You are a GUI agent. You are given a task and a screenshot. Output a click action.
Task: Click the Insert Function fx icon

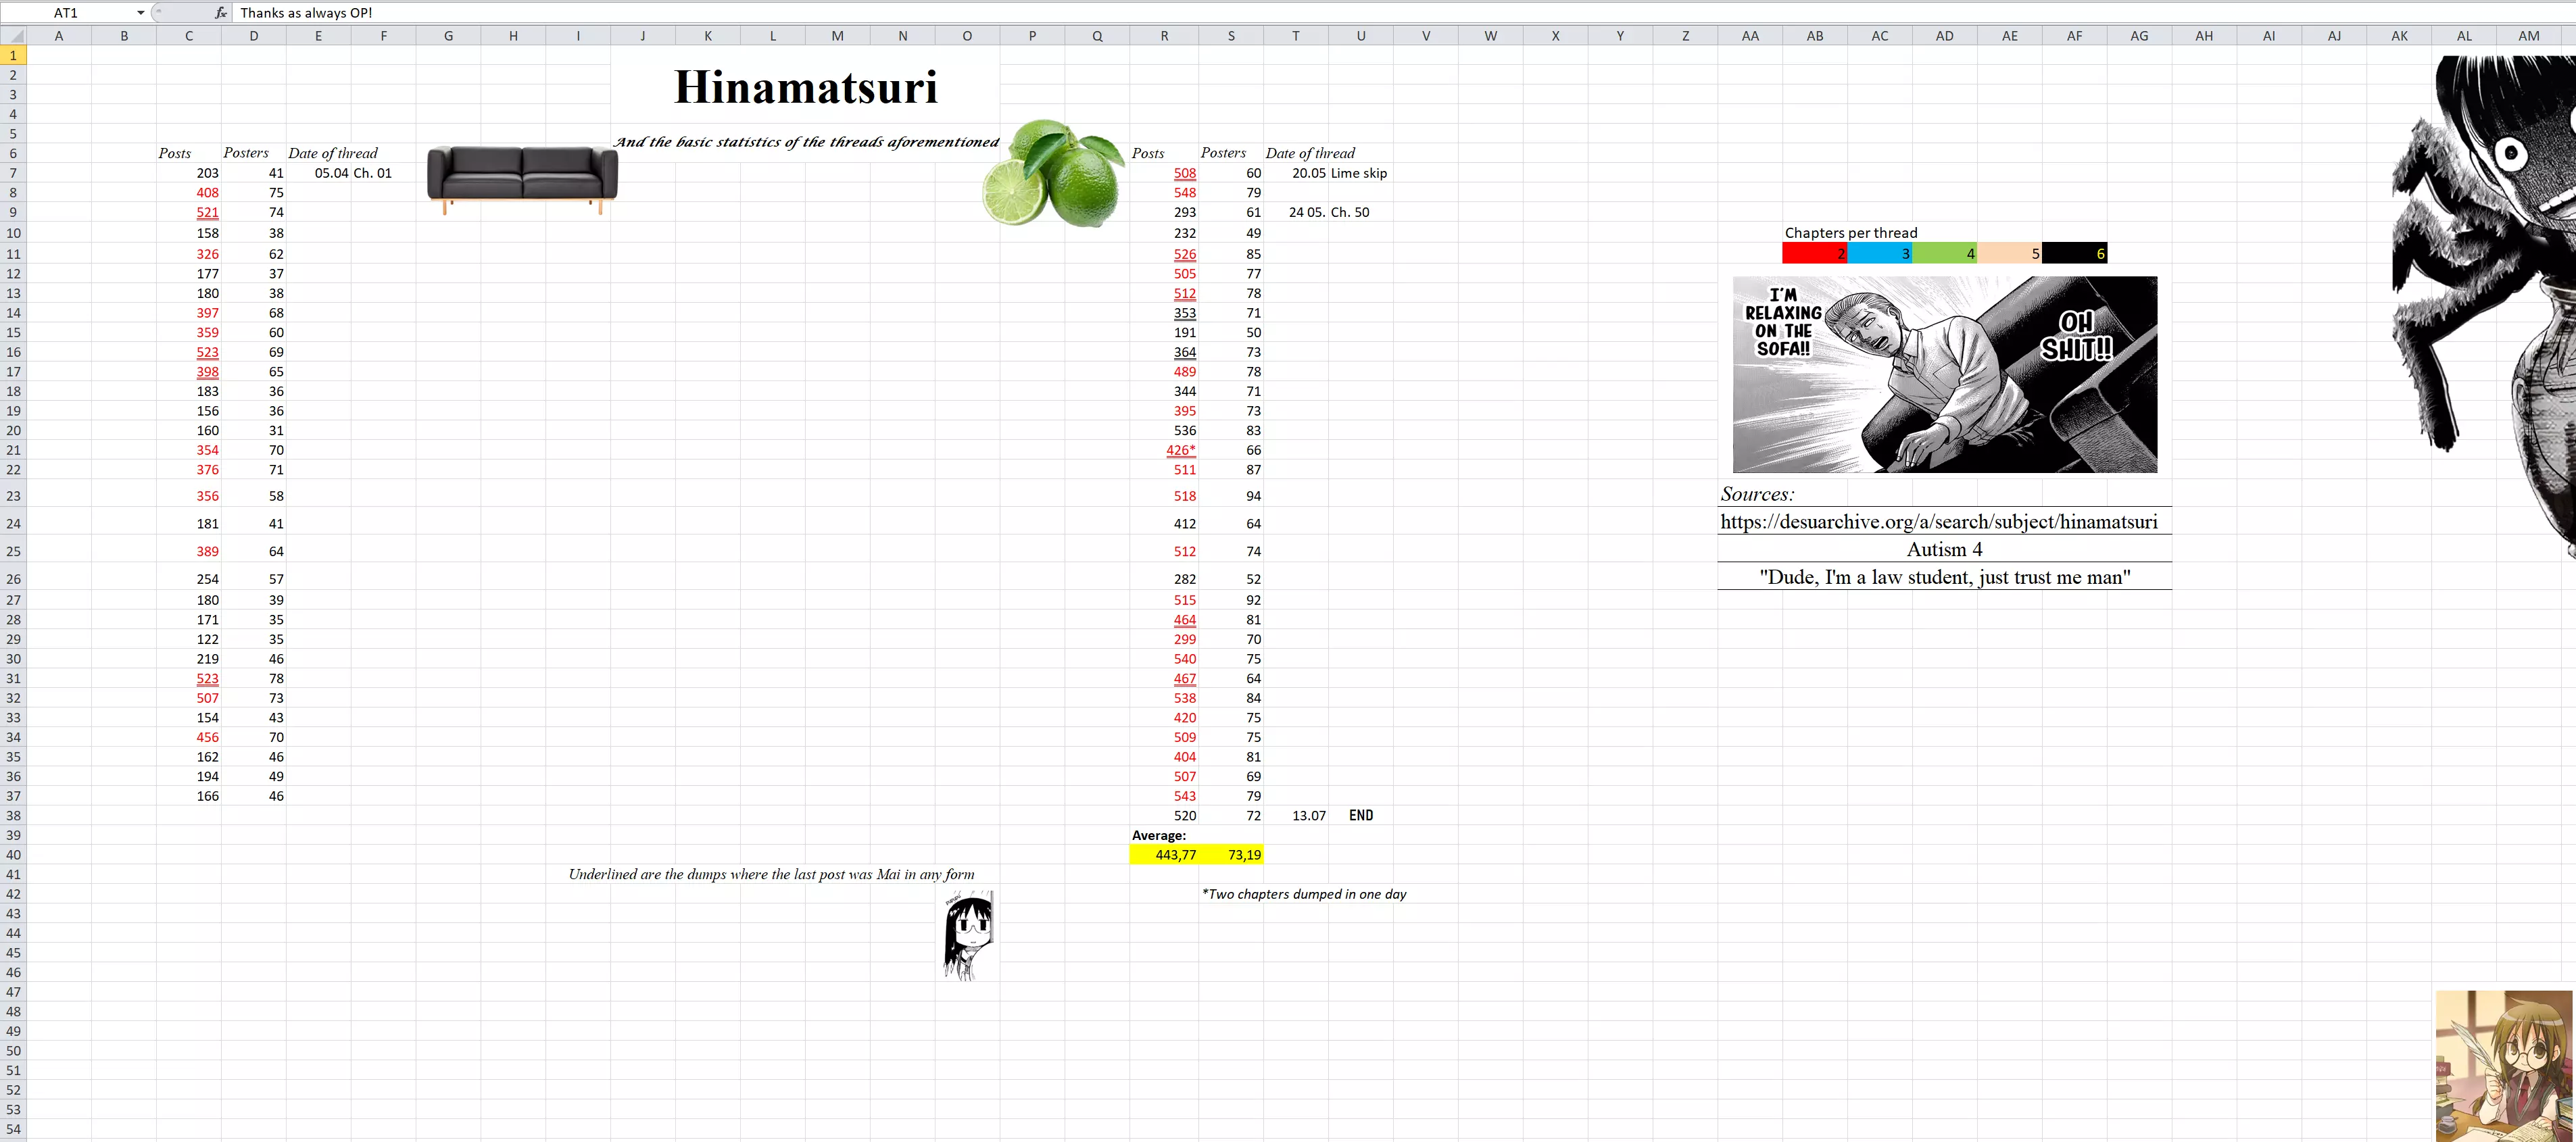click(x=221, y=13)
